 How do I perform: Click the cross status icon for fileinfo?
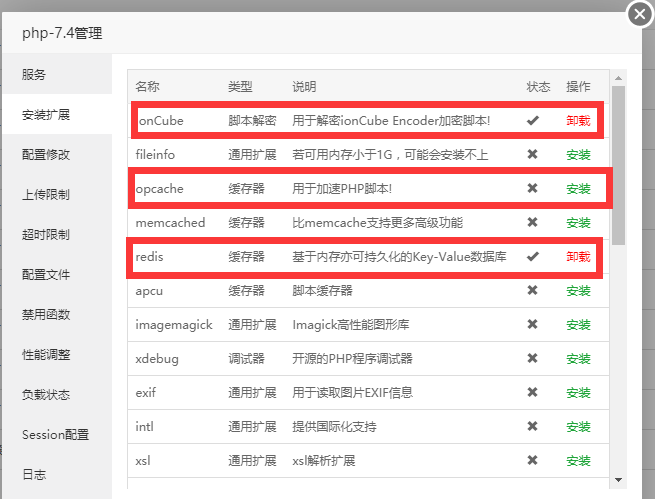pyautogui.click(x=532, y=155)
